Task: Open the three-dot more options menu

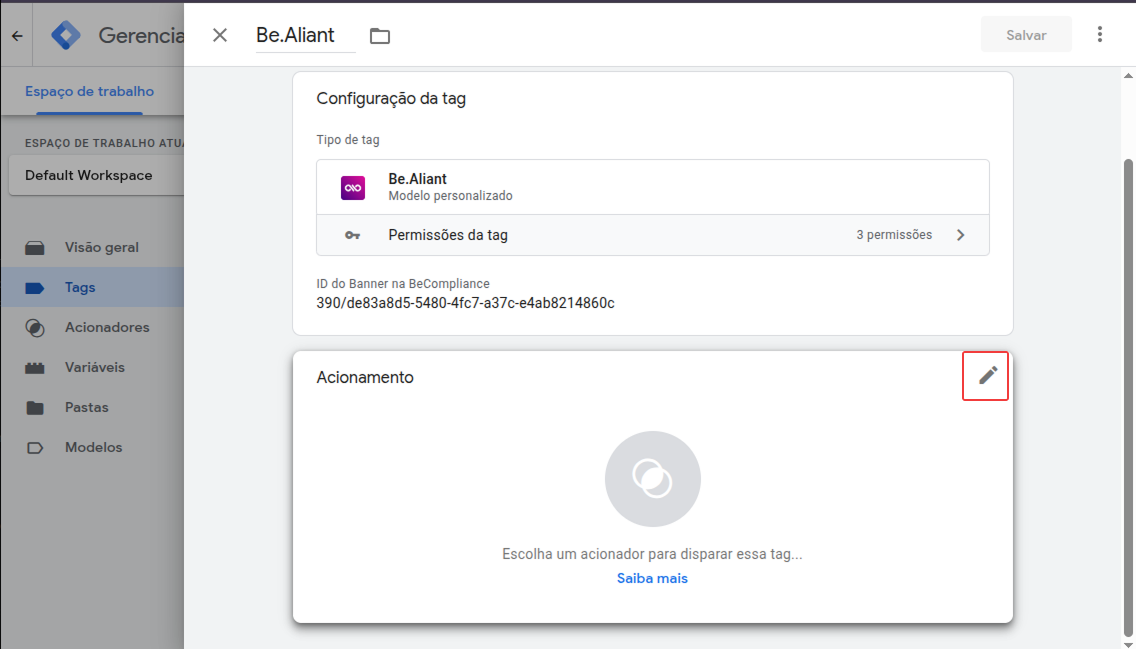Action: tap(1100, 35)
